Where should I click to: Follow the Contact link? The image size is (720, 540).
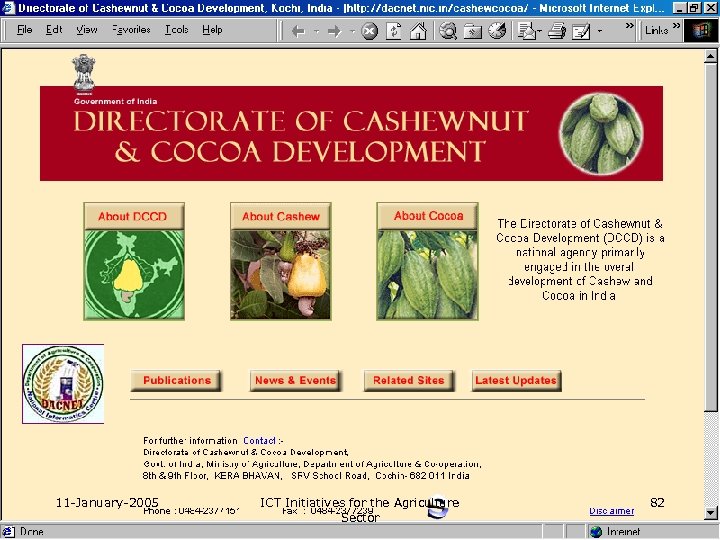tap(259, 441)
